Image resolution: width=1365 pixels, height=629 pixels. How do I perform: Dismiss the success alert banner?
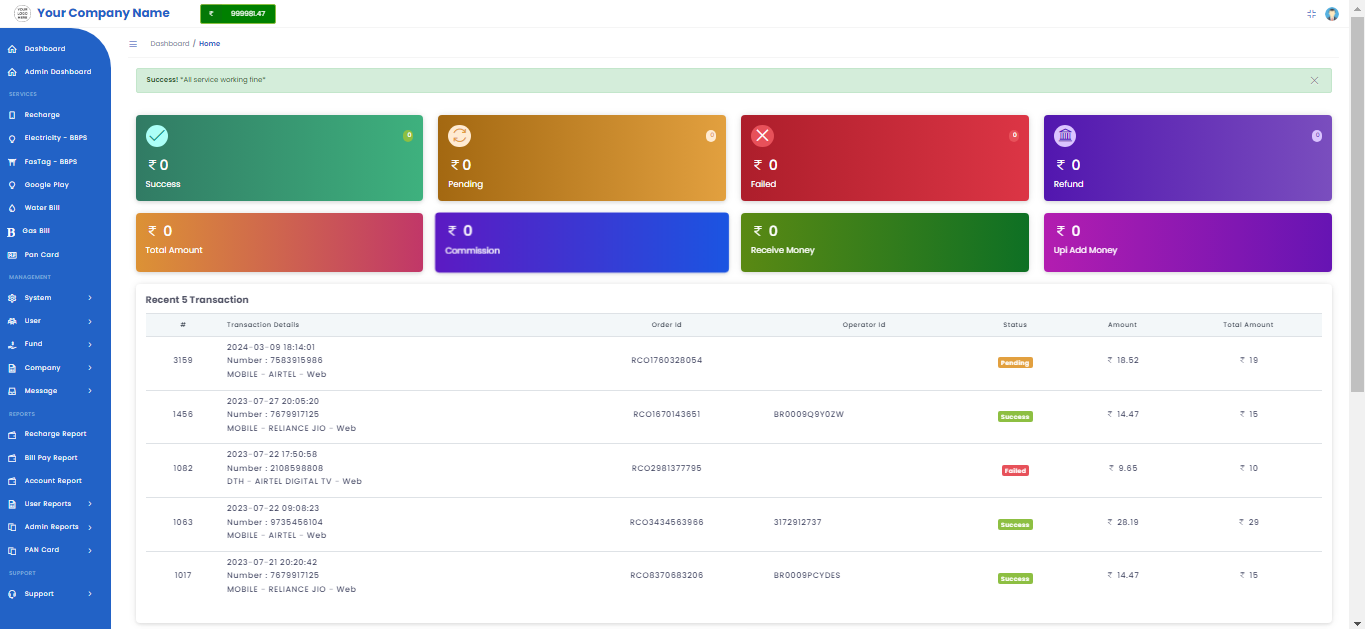tap(1314, 80)
